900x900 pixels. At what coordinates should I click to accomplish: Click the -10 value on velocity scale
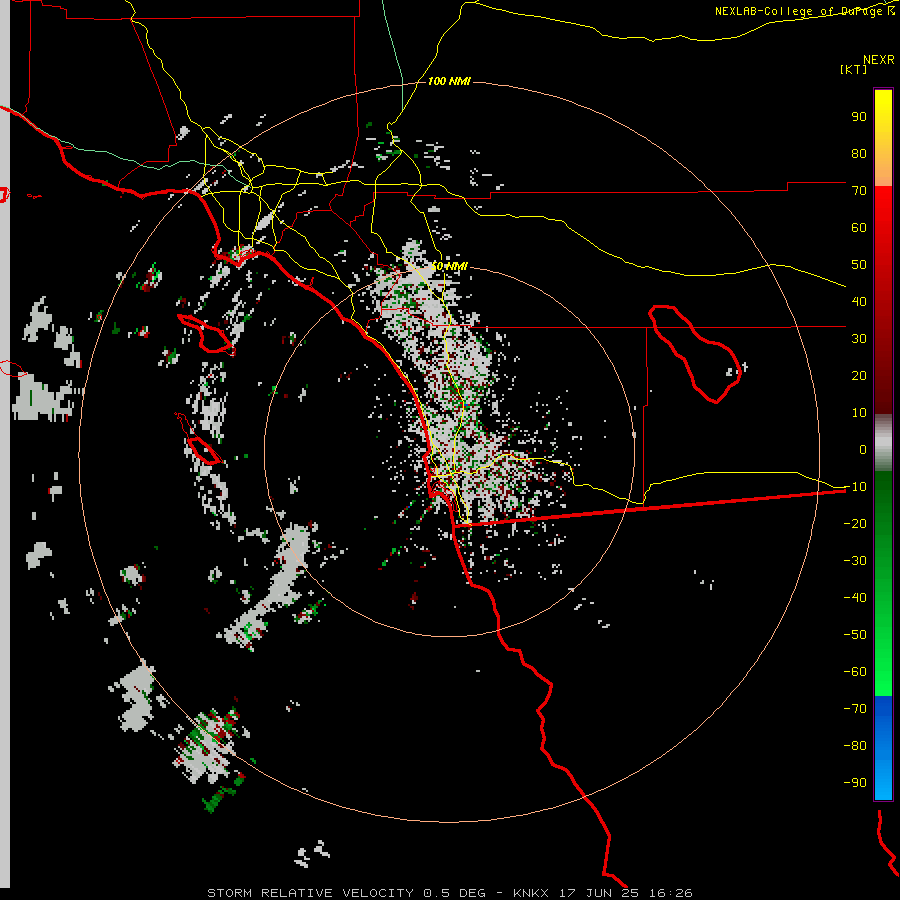click(855, 487)
